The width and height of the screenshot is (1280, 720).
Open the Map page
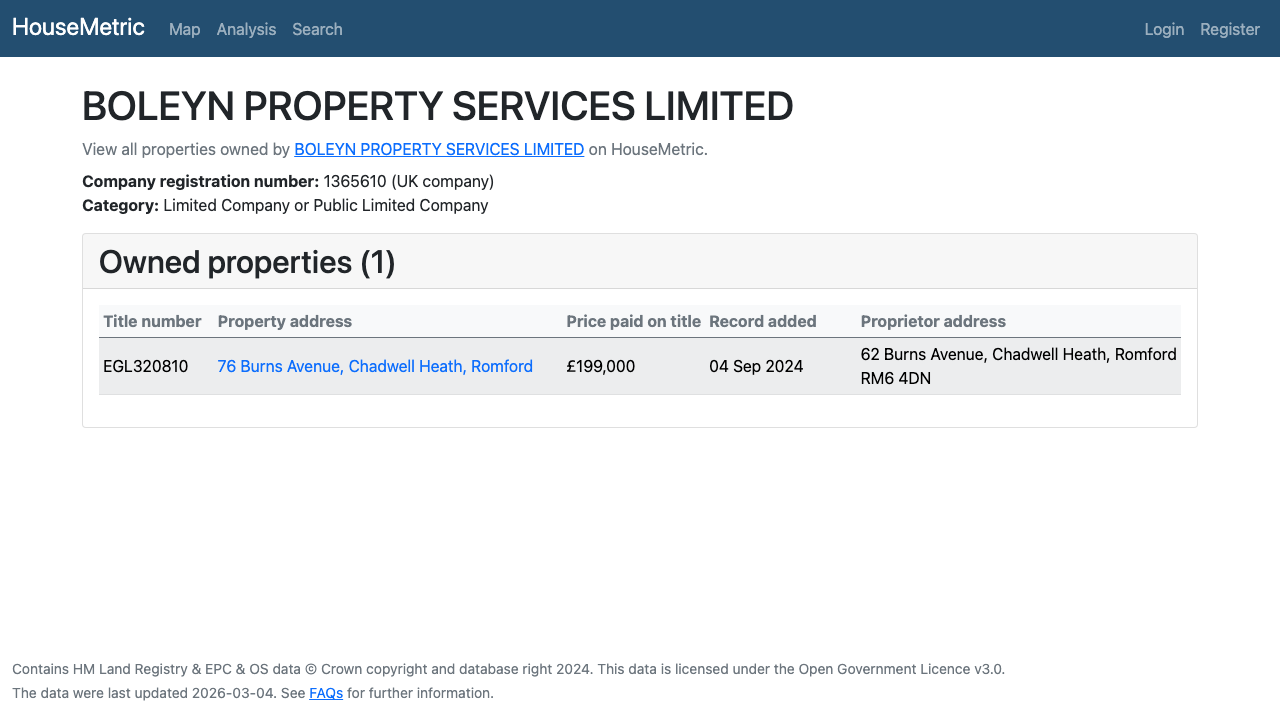(184, 29)
